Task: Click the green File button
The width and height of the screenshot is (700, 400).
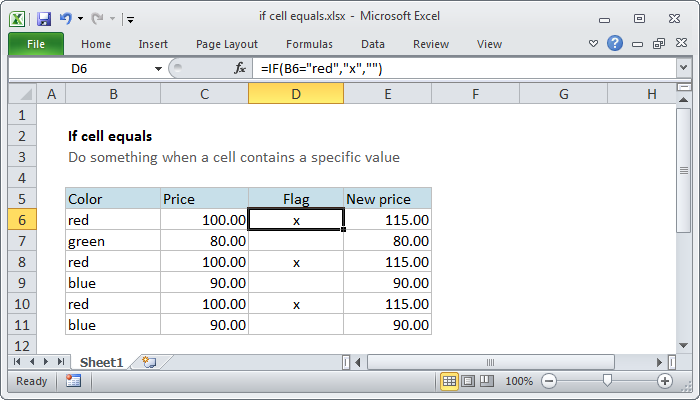Action: pos(35,44)
